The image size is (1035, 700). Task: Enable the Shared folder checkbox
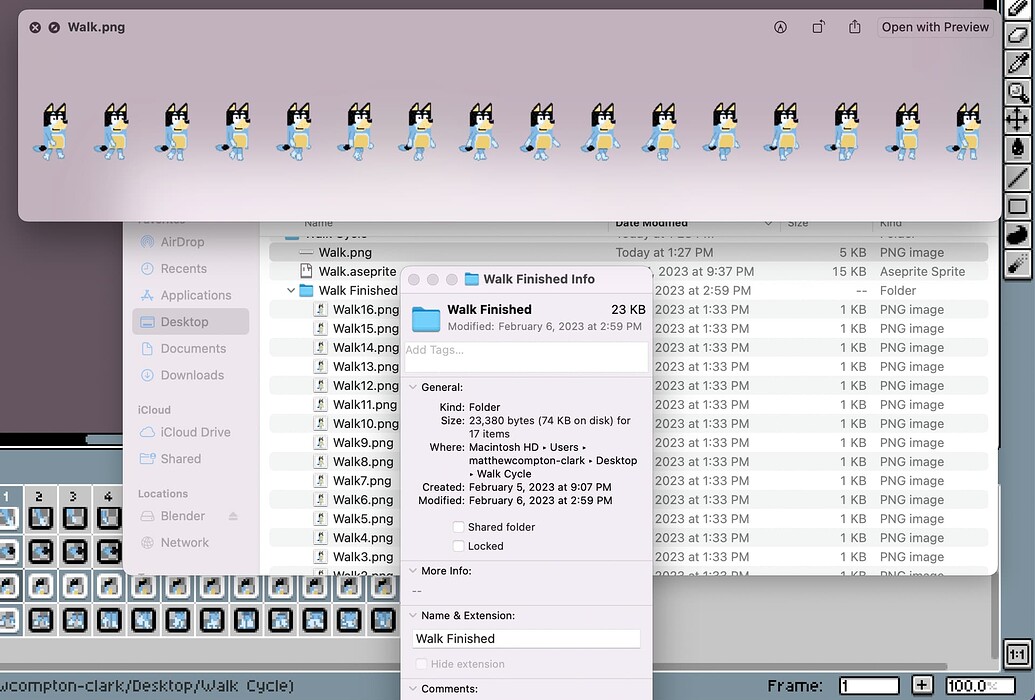(x=458, y=527)
